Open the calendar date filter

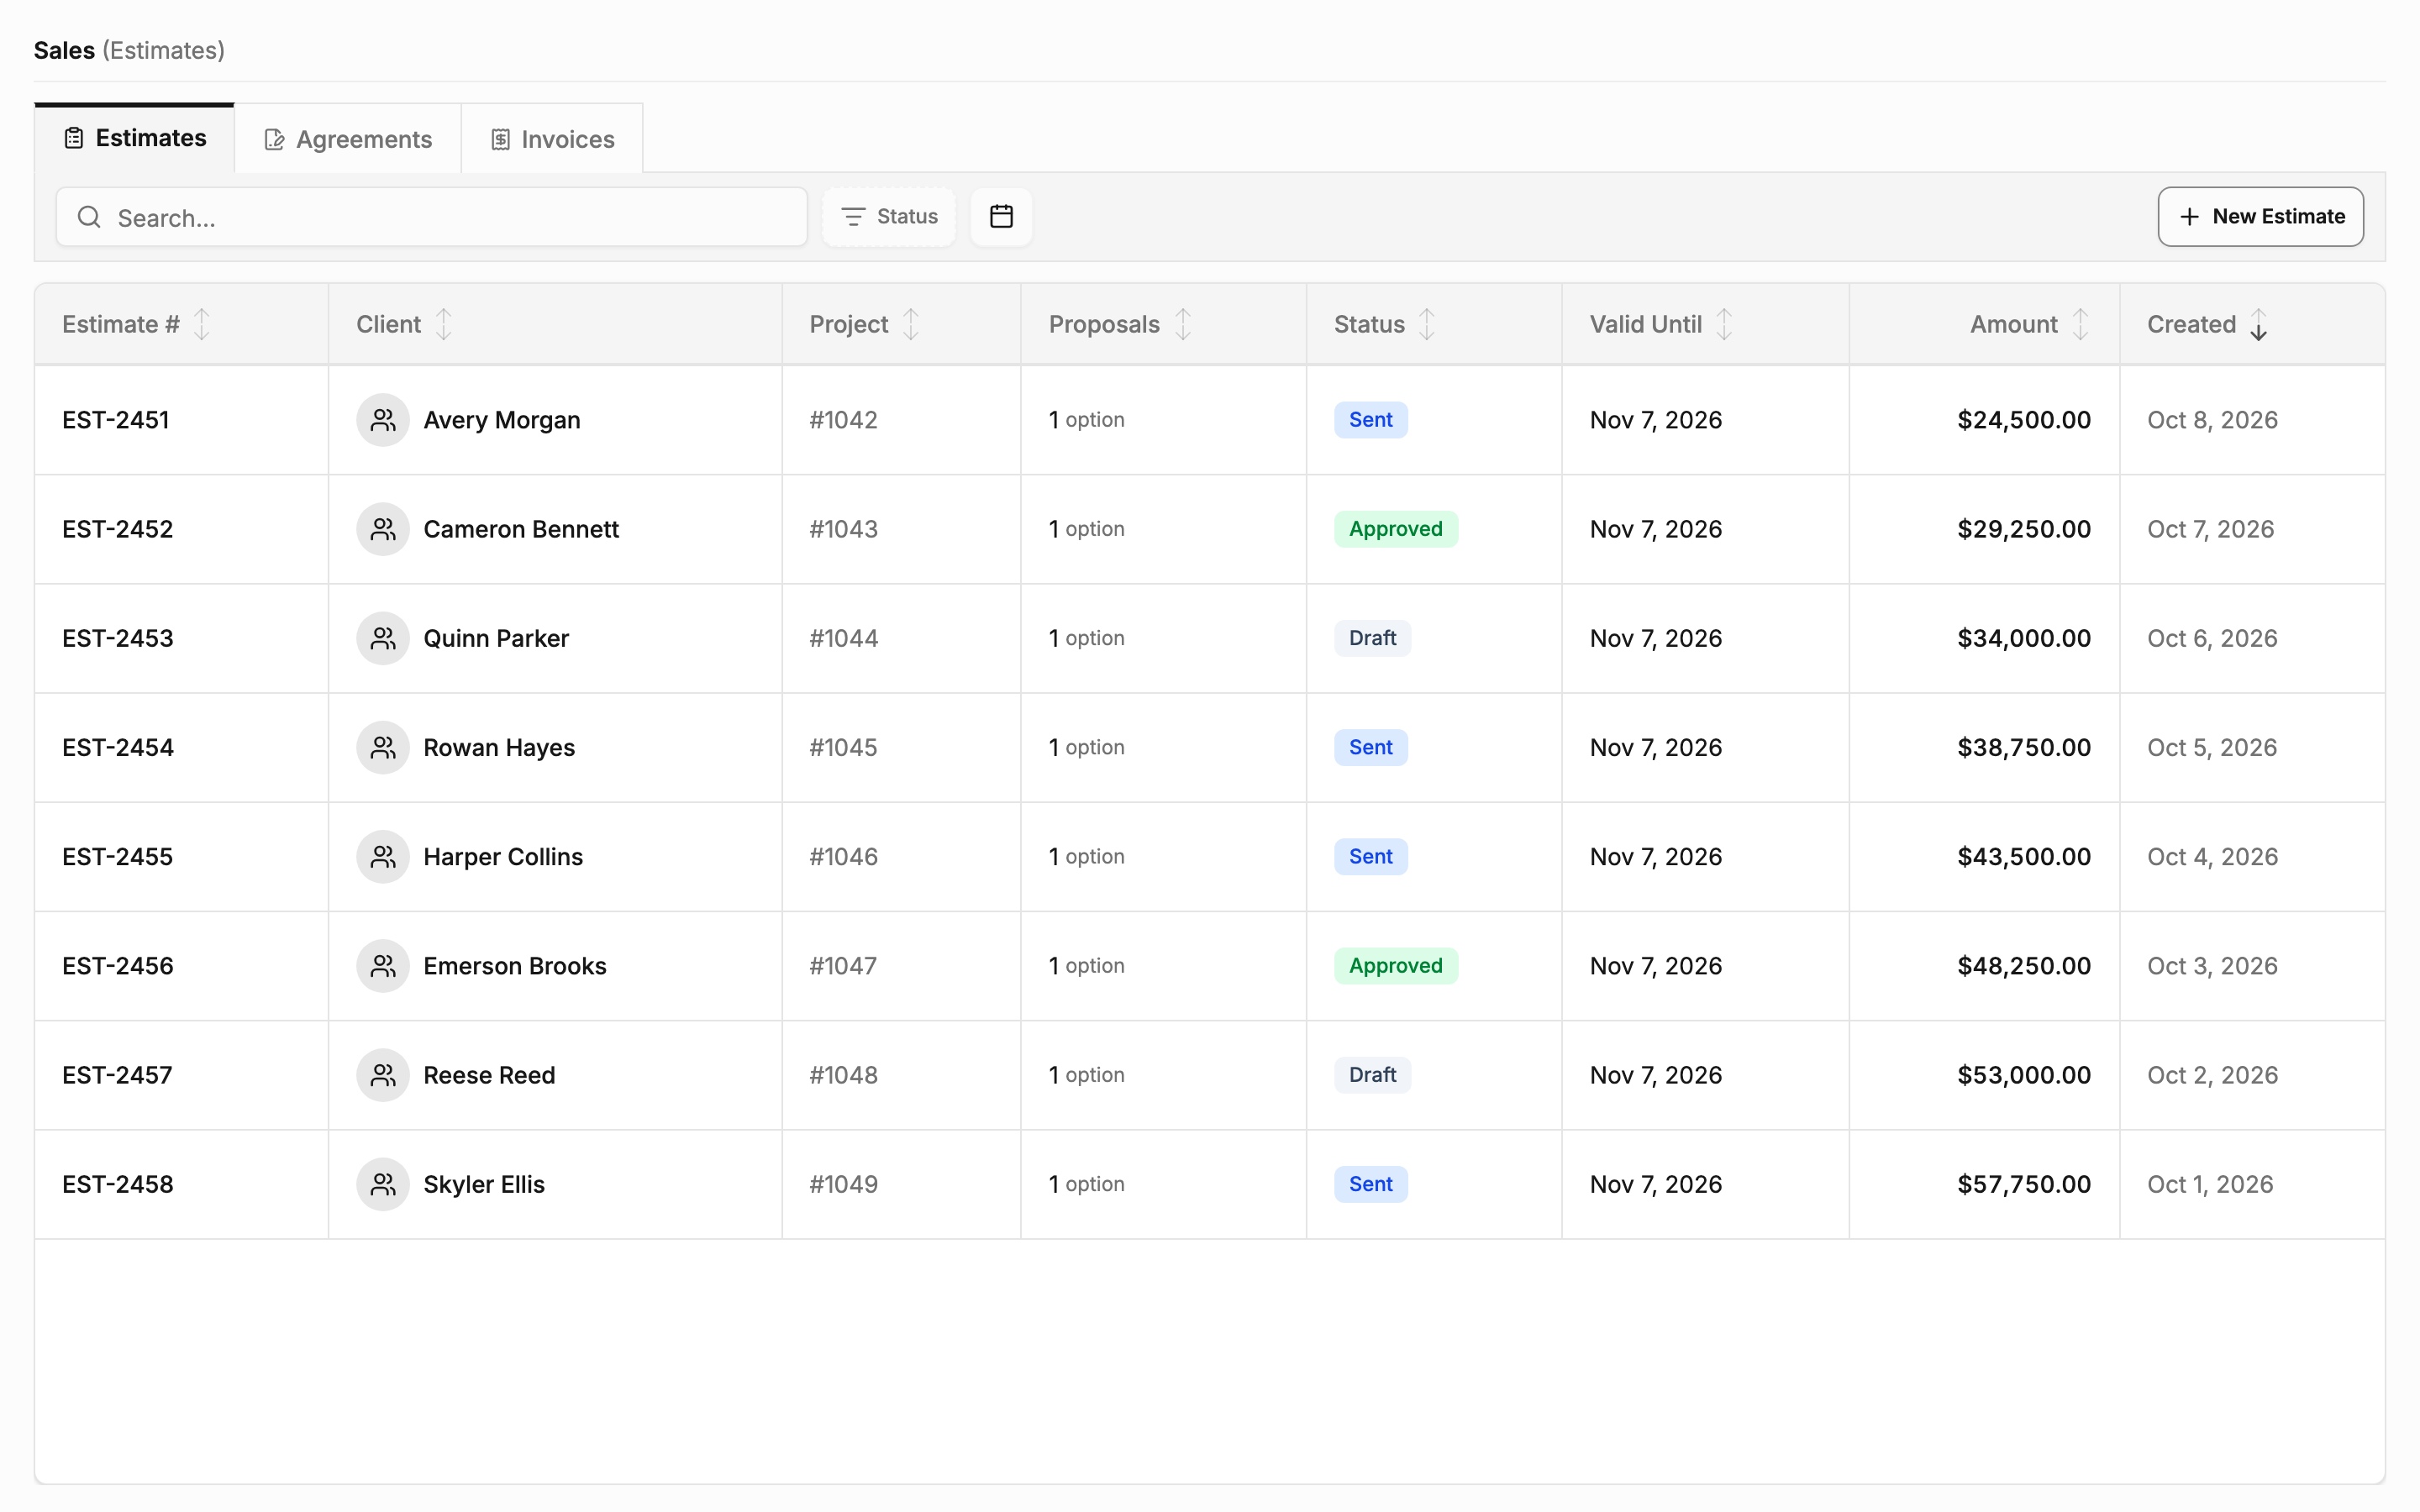point(1001,216)
